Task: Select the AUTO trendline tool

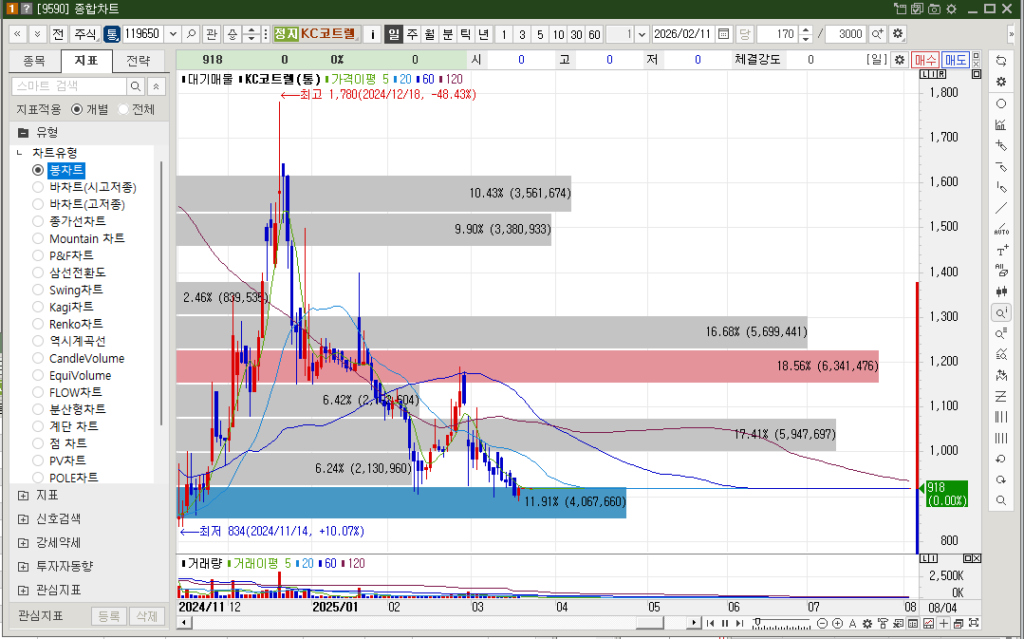Action: 1000,229
